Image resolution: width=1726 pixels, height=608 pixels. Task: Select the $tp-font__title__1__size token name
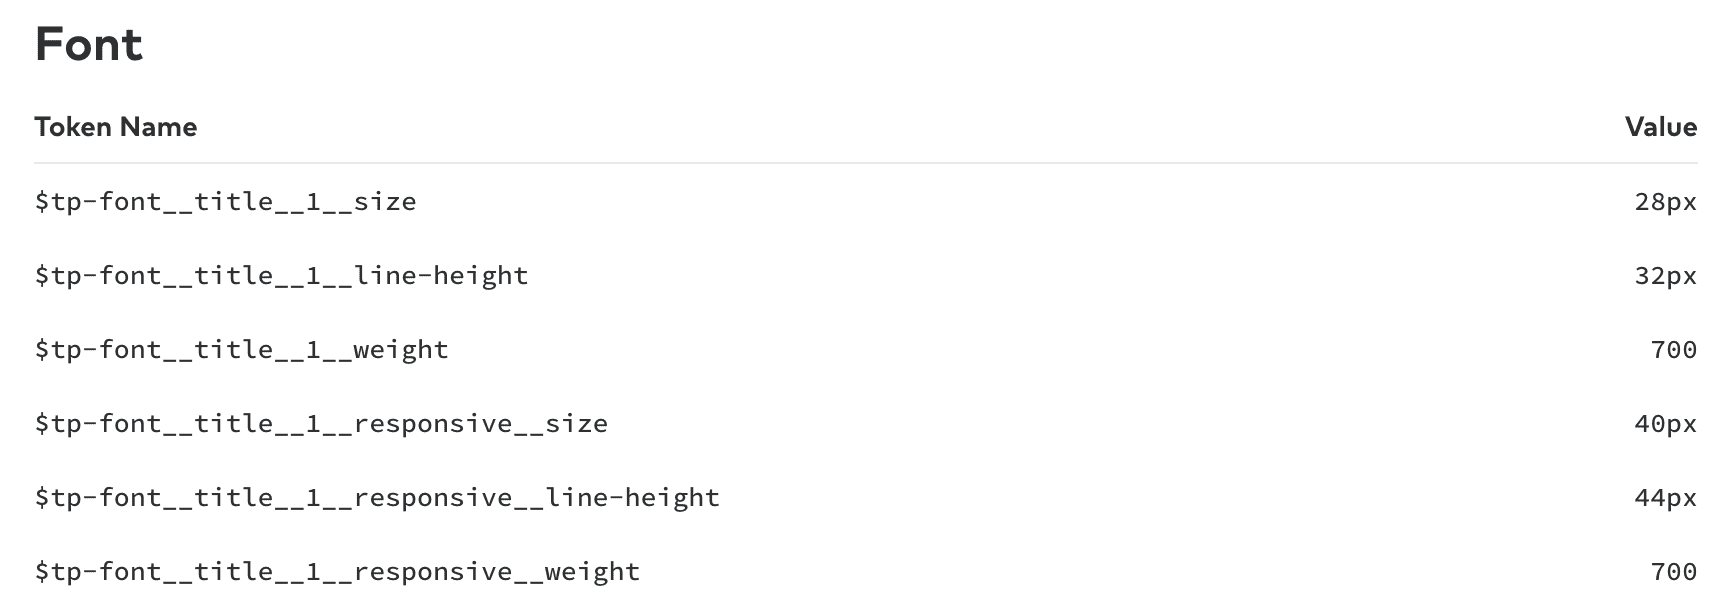click(225, 202)
